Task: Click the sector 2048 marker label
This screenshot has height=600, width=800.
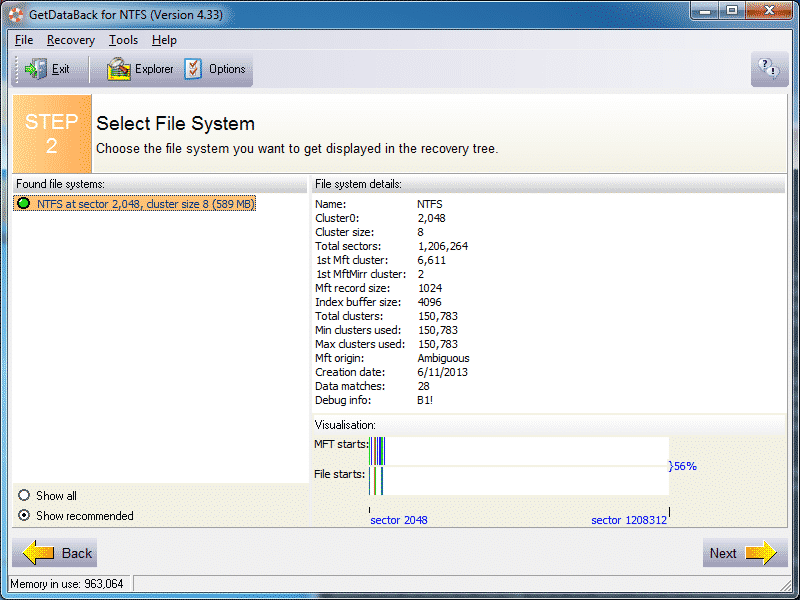Action: point(398,520)
